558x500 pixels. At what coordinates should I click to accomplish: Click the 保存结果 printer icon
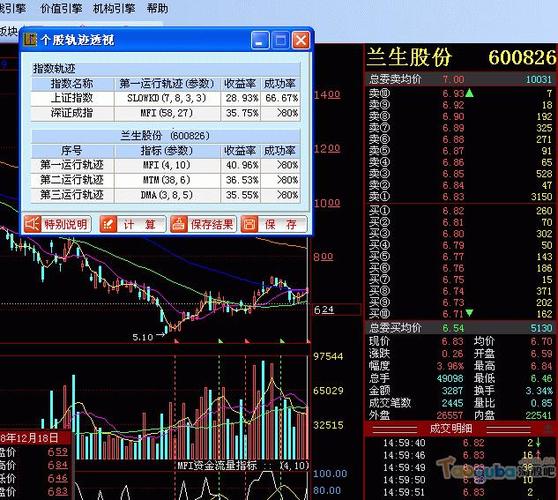pyautogui.click(x=178, y=224)
